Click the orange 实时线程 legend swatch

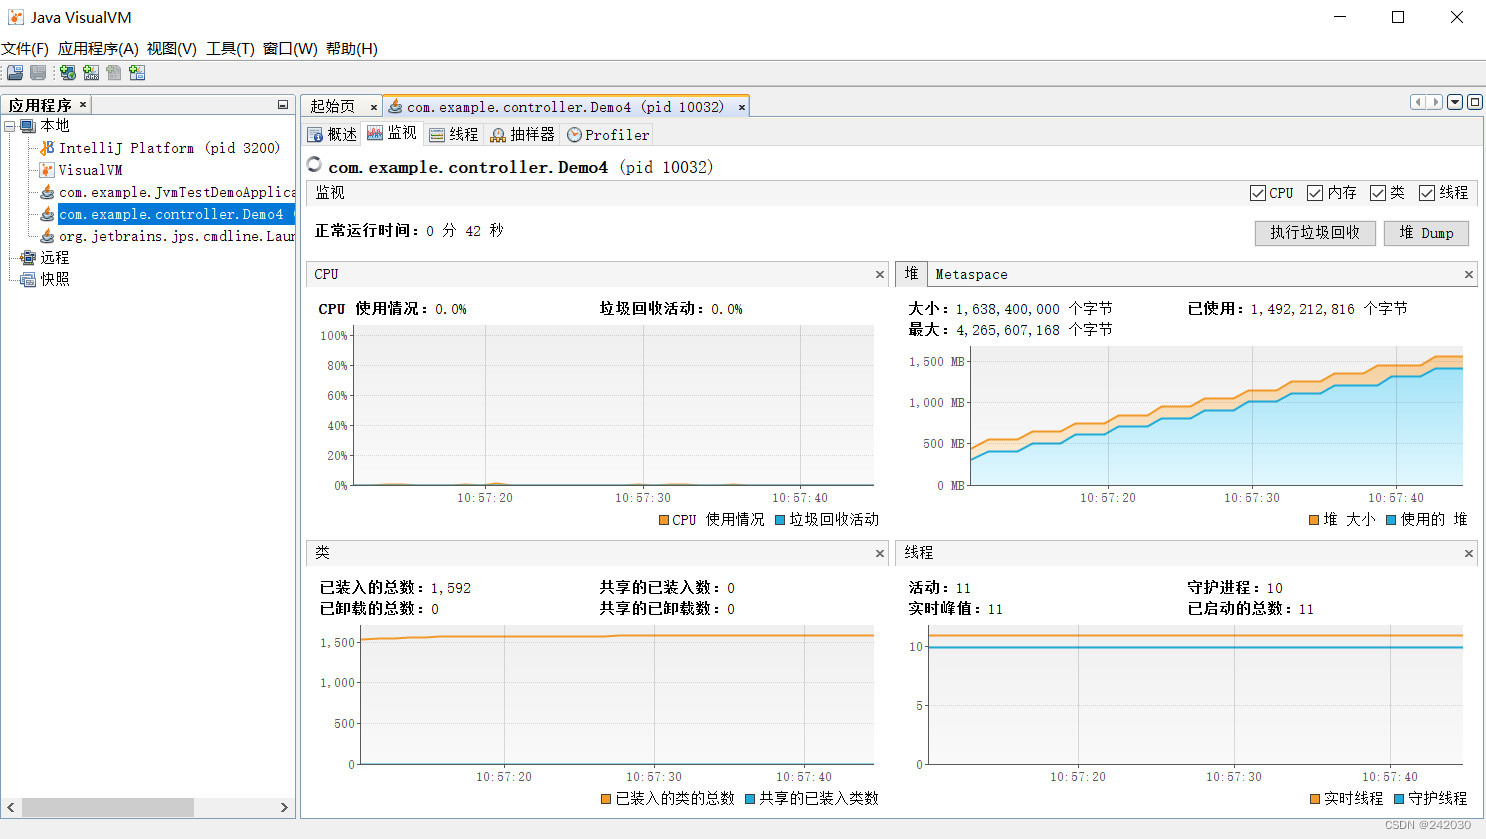point(1315,799)
